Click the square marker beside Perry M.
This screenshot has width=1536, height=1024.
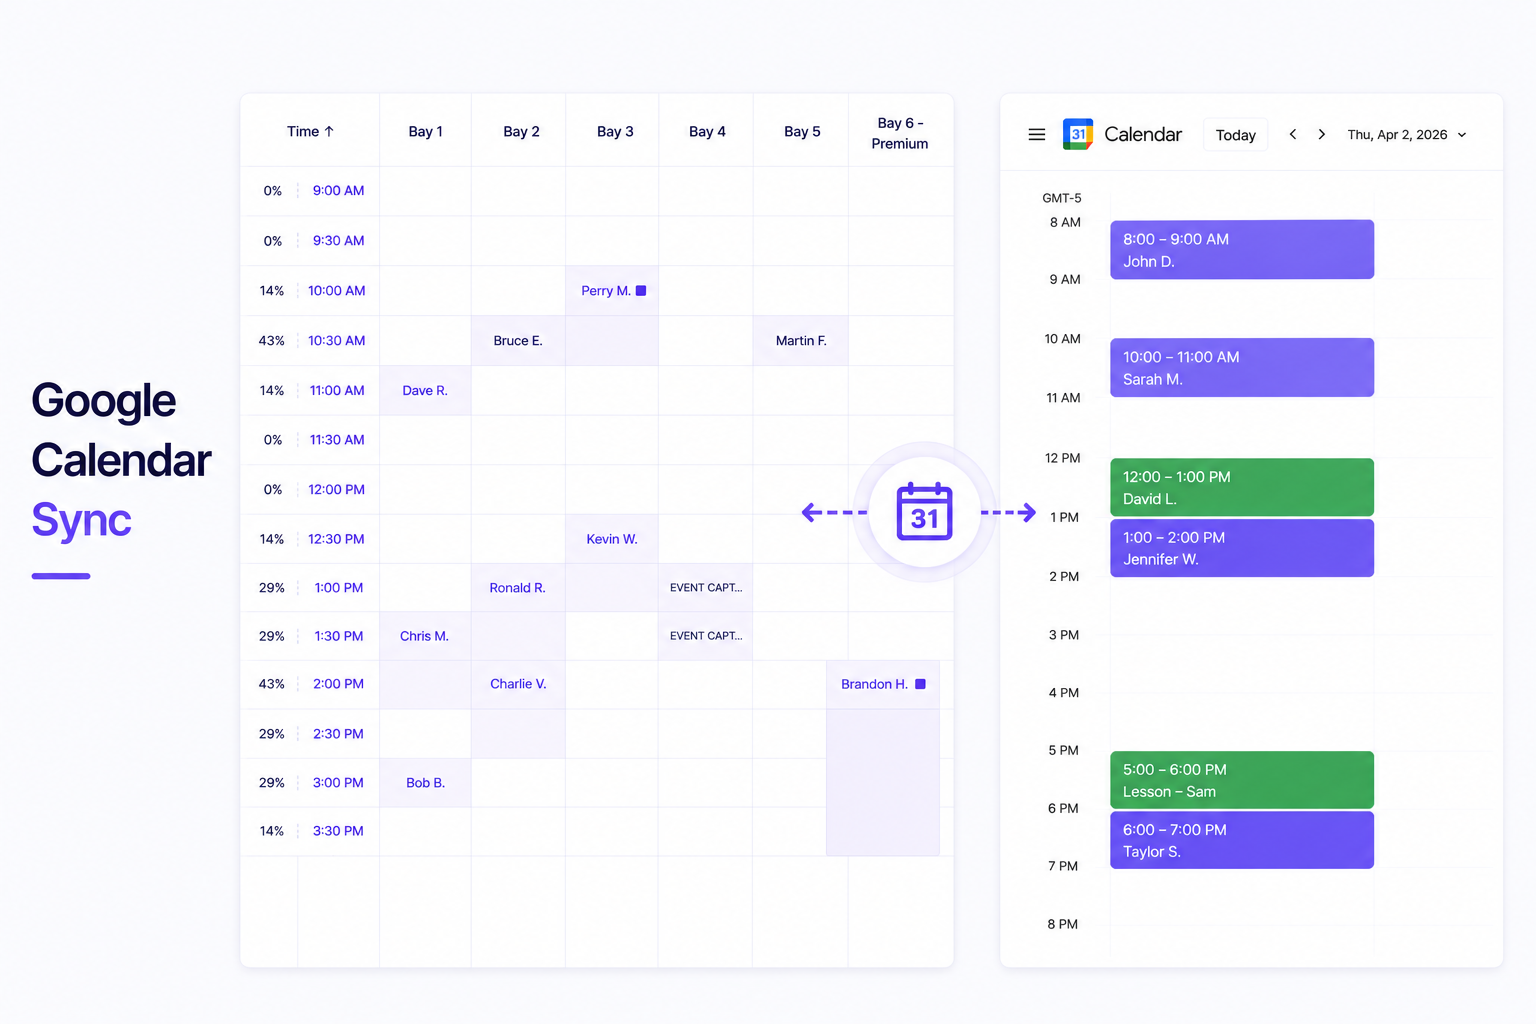pos(641,291)
